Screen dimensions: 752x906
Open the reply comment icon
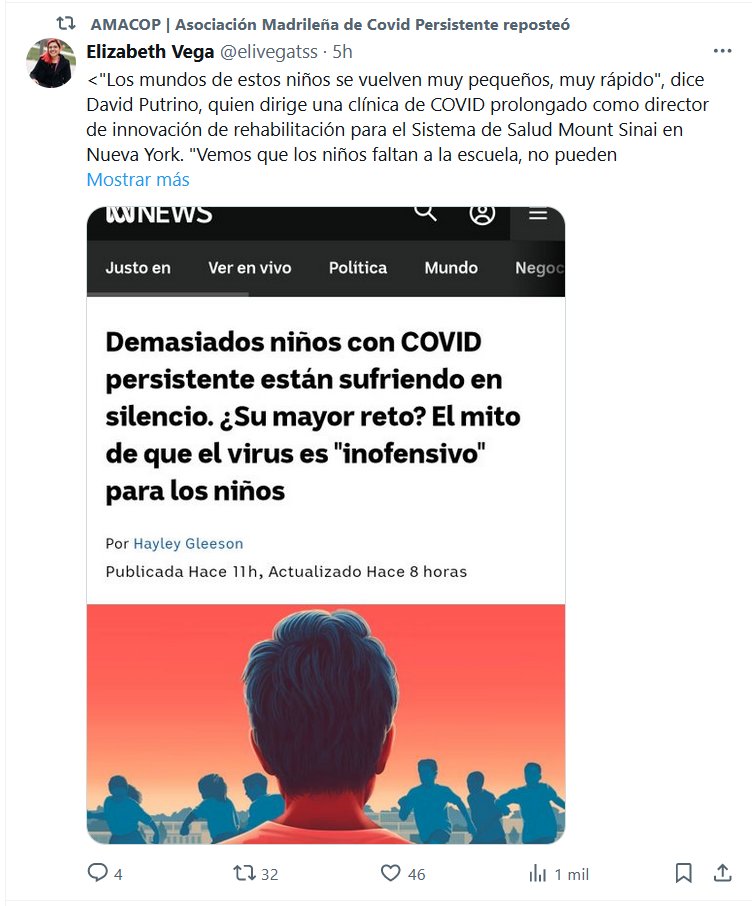coord(97,872)
